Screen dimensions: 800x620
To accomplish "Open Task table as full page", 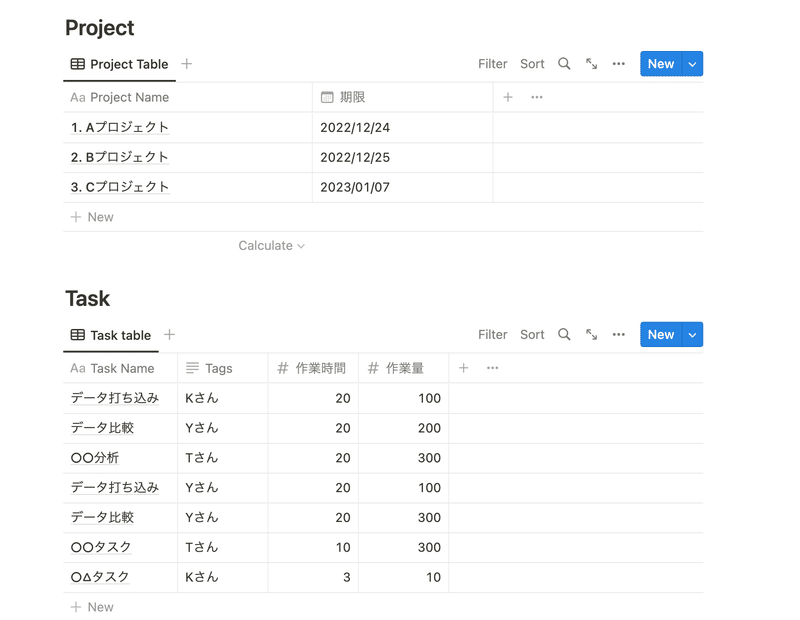I will click(x=591, y=335).
